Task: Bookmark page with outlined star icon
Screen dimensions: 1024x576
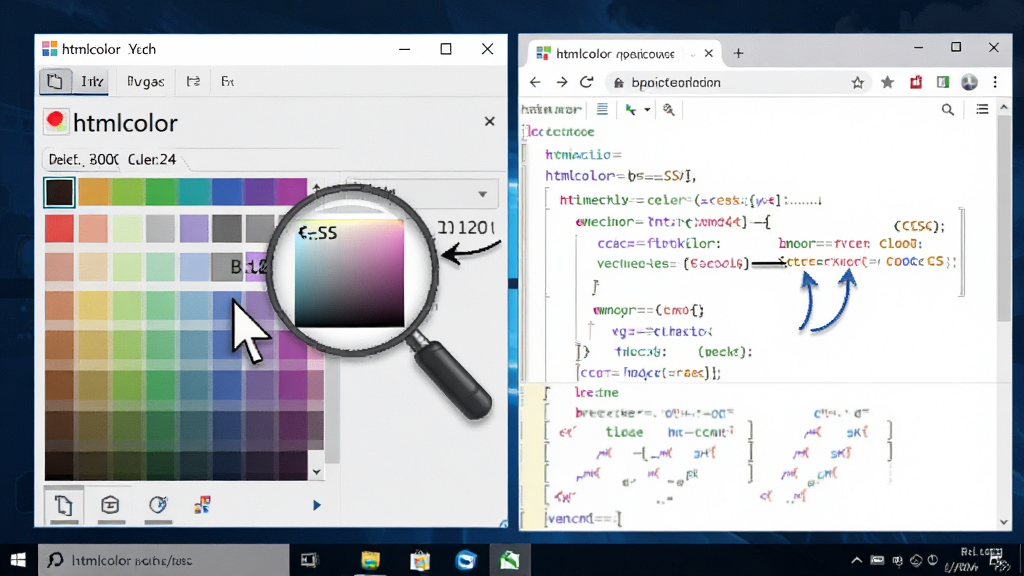Action: (857, 82)
